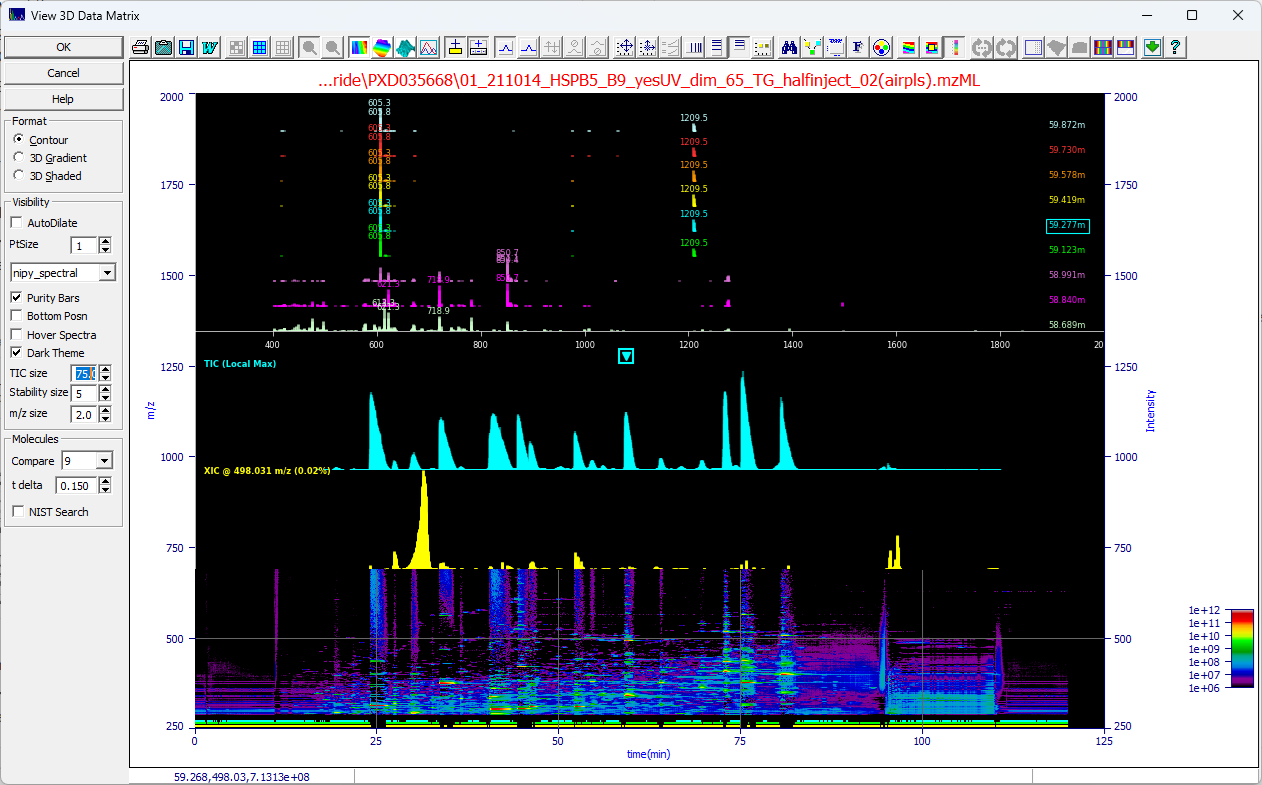
Task: Open the nipy_spectral colormap dropdown
Action: [108, 272]
